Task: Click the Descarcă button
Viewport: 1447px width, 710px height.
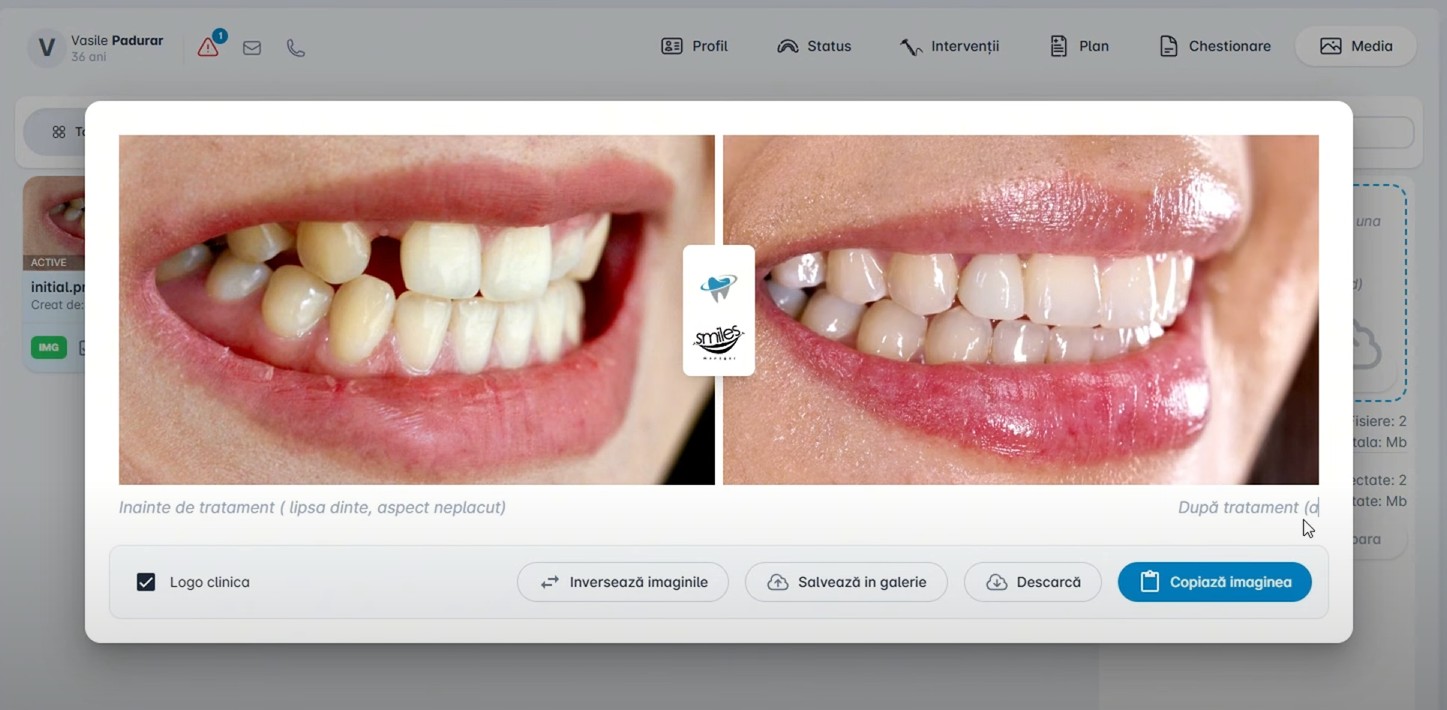Action: click(1032, 581)
